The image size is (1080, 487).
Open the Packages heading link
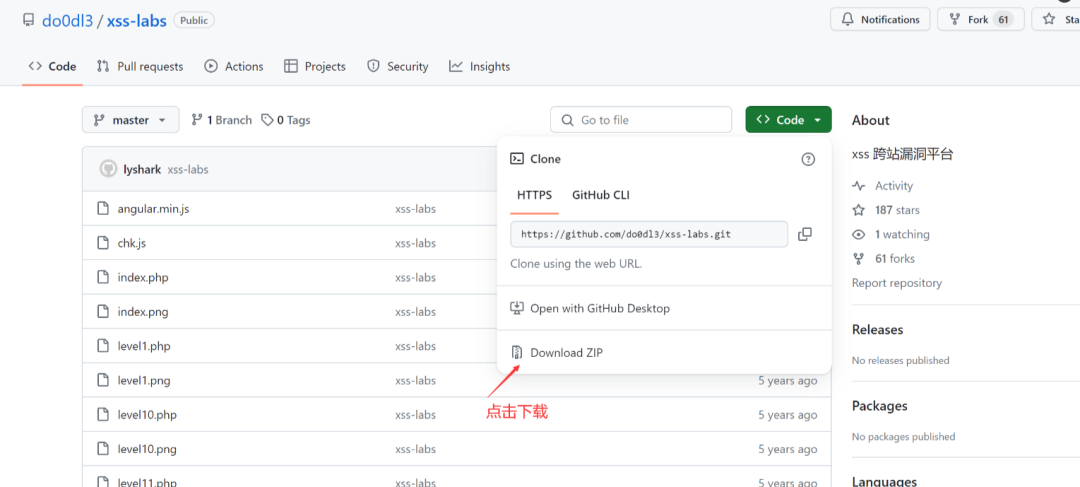point(880,406)
